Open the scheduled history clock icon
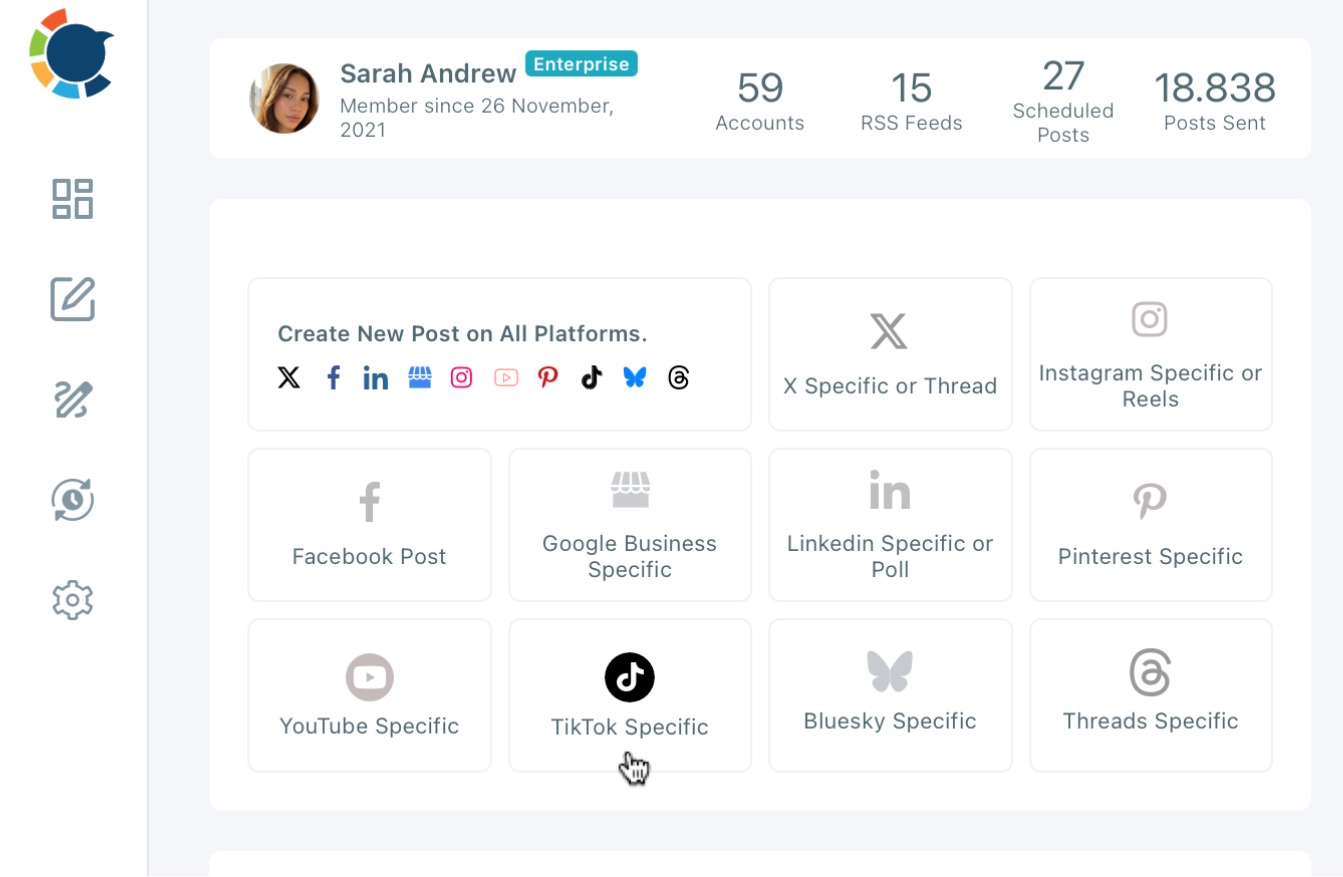 click(x=72, y=499)
